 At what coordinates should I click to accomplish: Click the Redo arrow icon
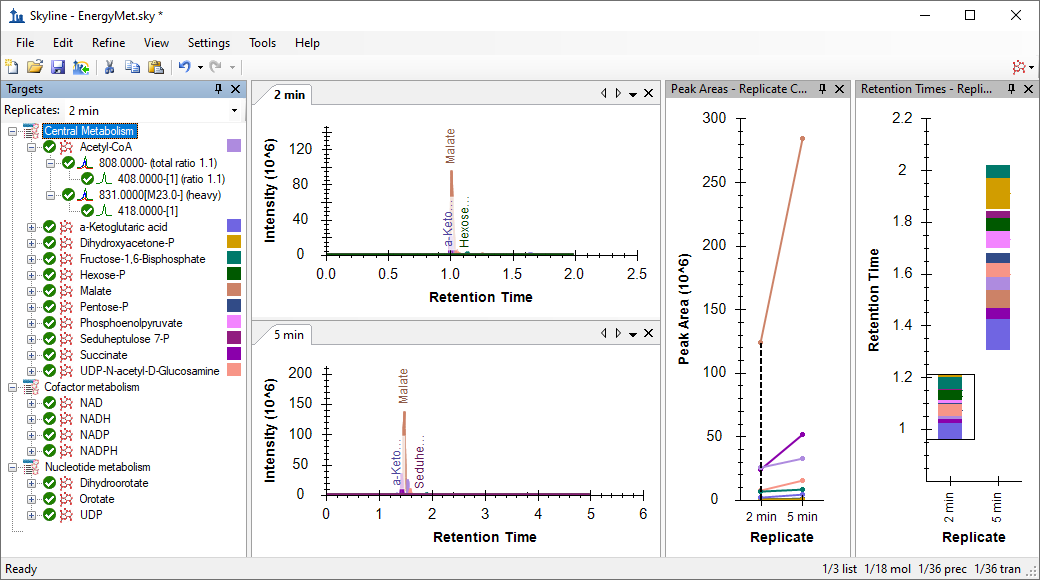point(216,66)
